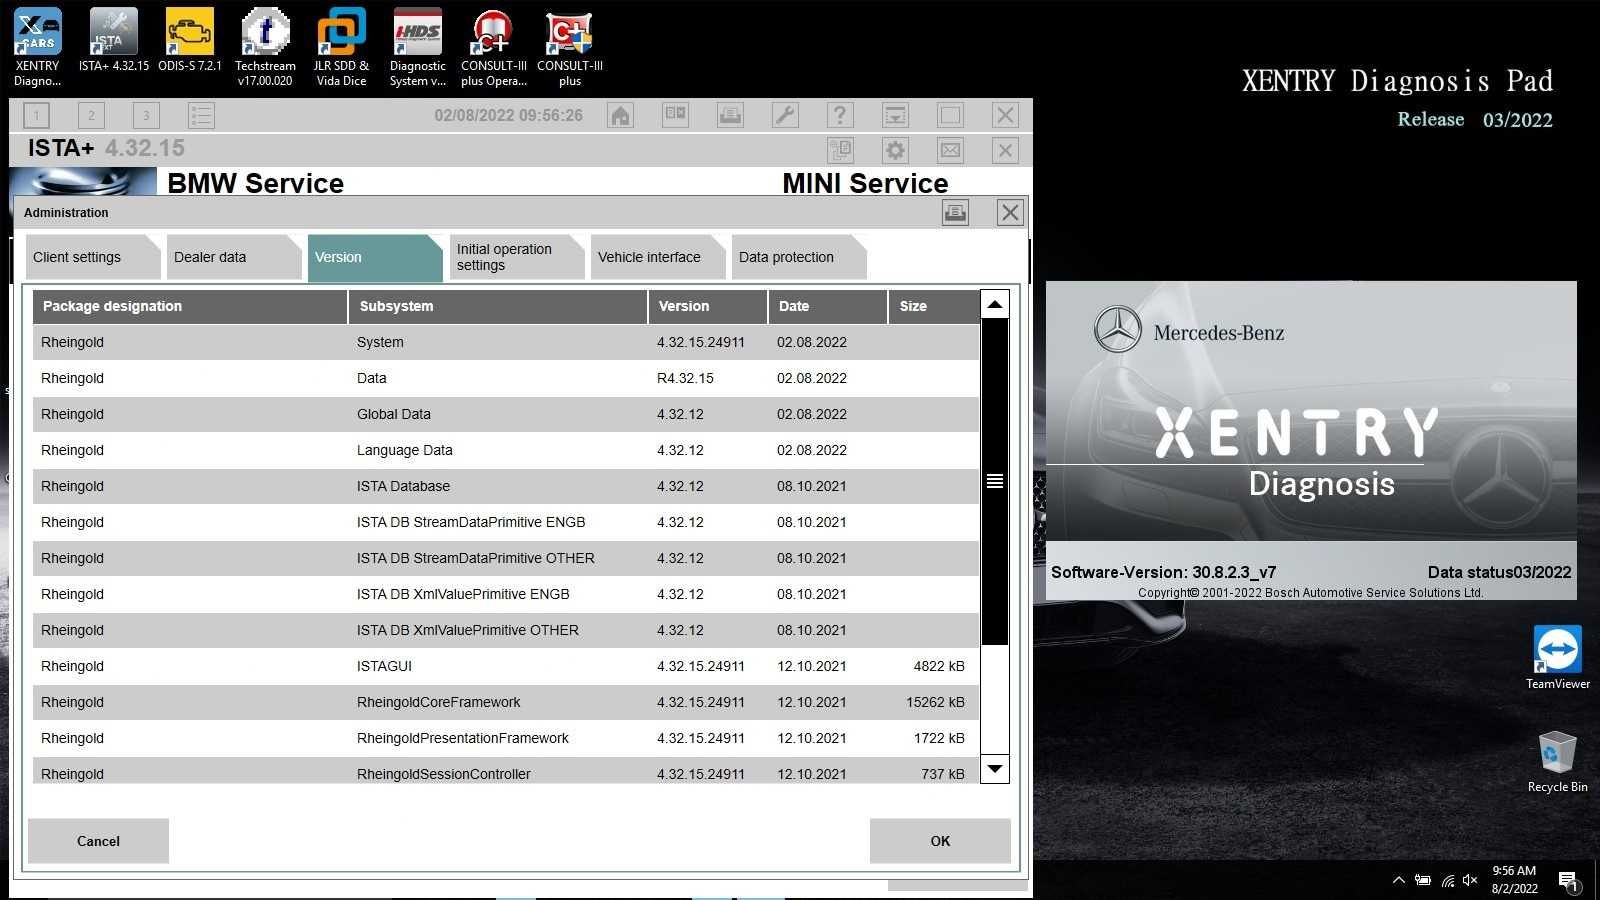The image size is (1600, 900).
Task: Show hidden tray icons chevron
Action: [x=1398, y=880]
